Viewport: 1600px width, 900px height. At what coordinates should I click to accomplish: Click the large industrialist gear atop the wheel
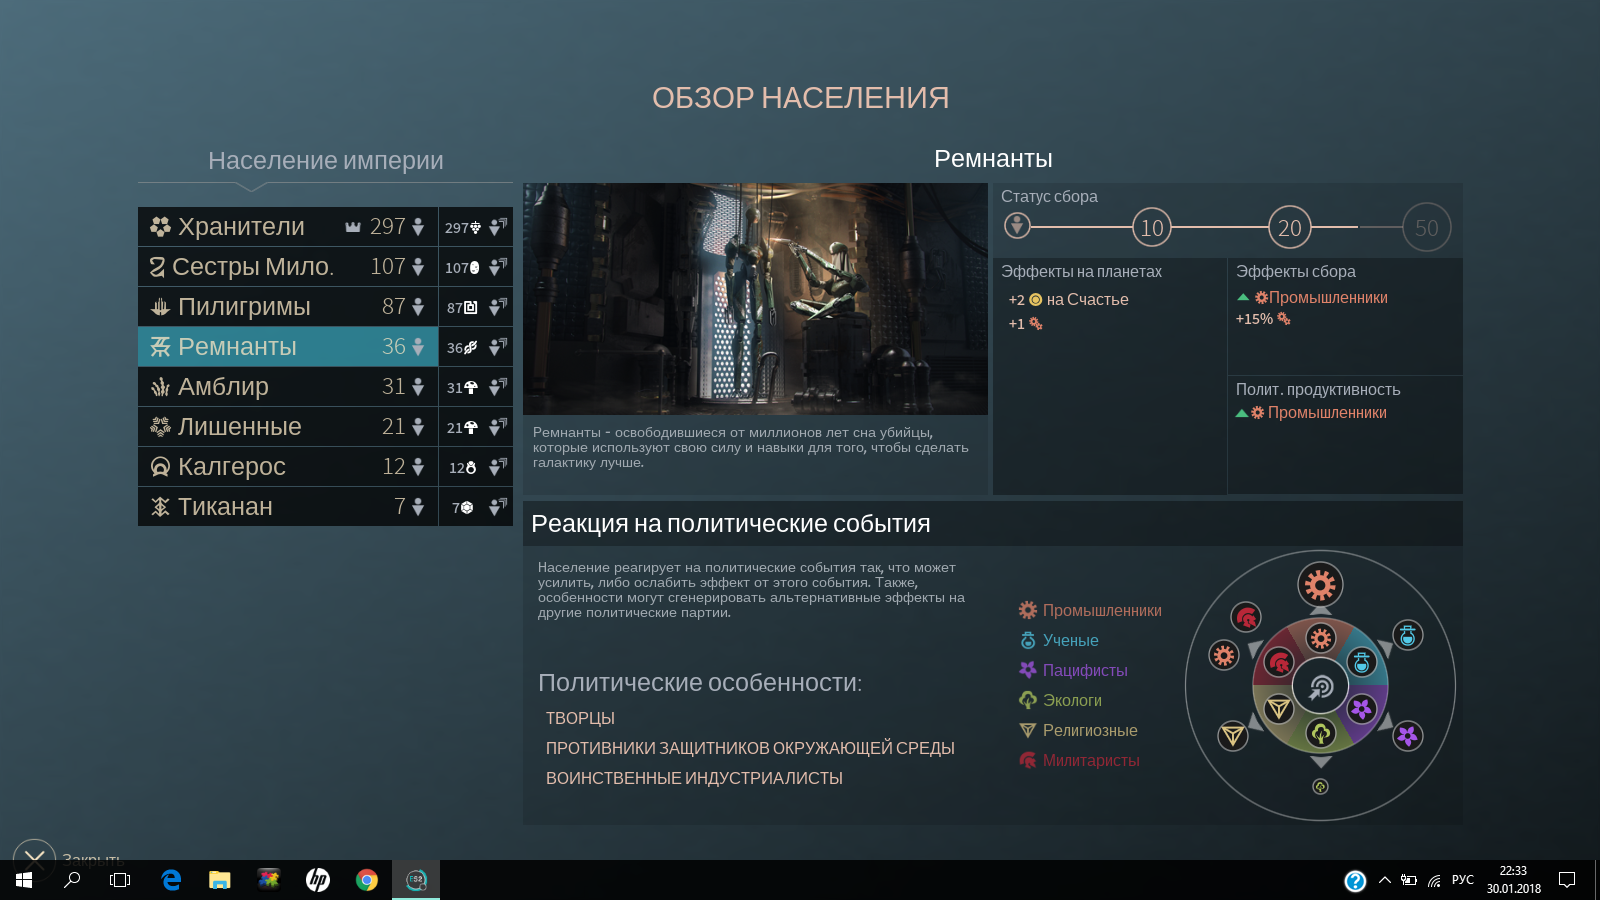tap(1320, 585)
